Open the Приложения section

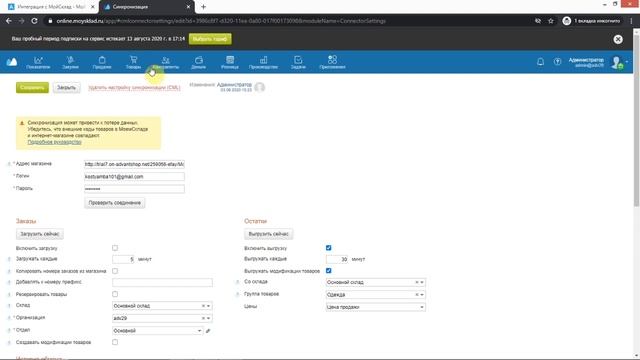pos(332,62)
